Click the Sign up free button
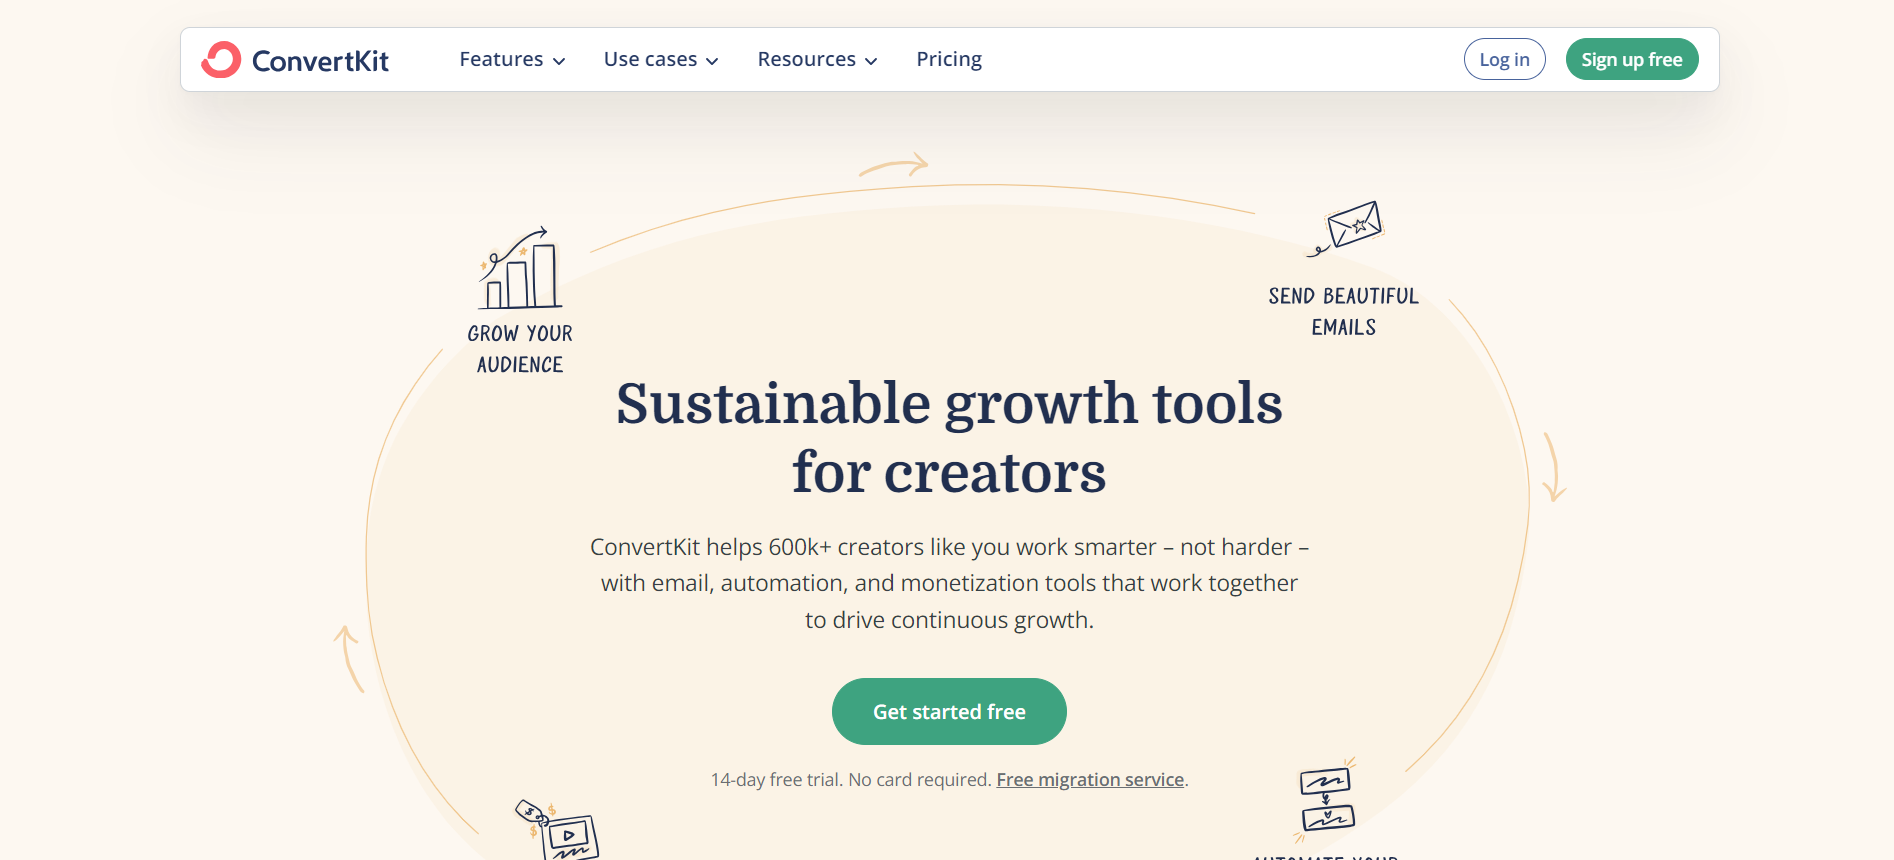 (x=1631, y=59)
